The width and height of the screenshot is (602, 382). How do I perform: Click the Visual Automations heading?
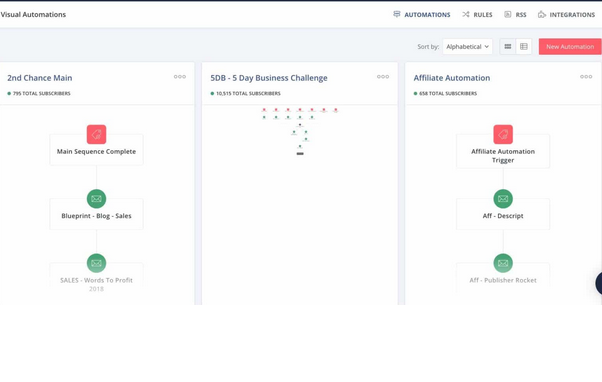coord(33,15)
